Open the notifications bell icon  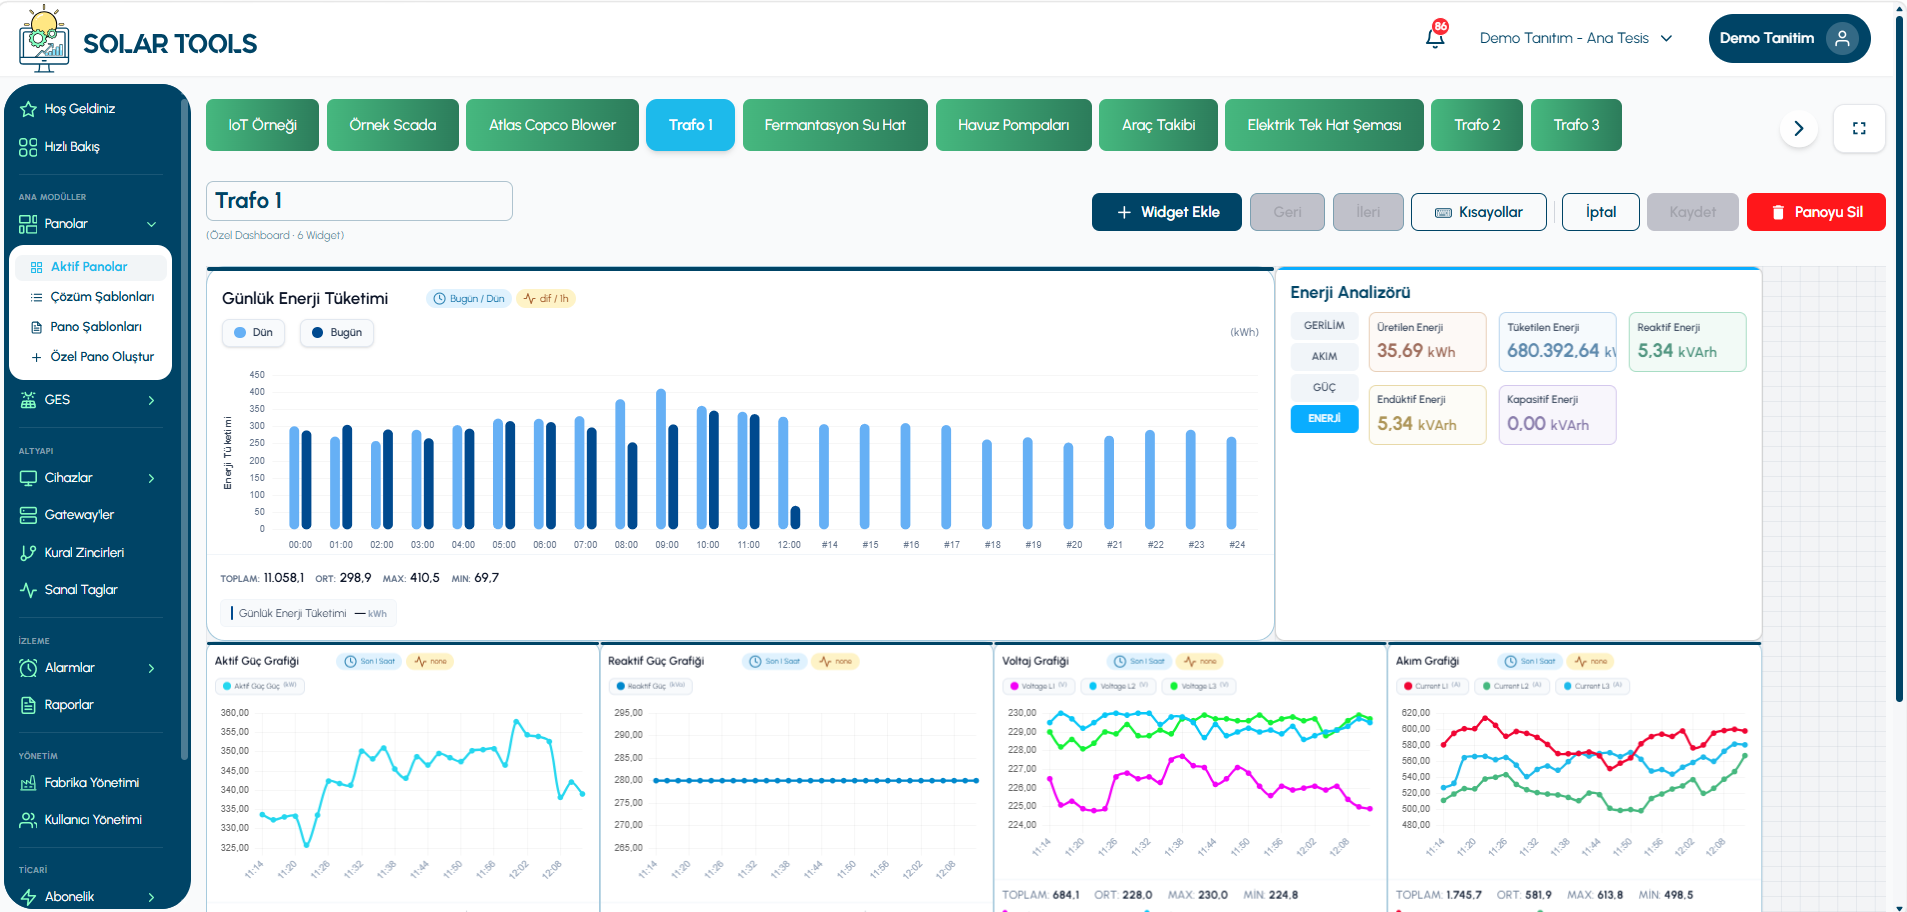click(x=1435, y=37)
